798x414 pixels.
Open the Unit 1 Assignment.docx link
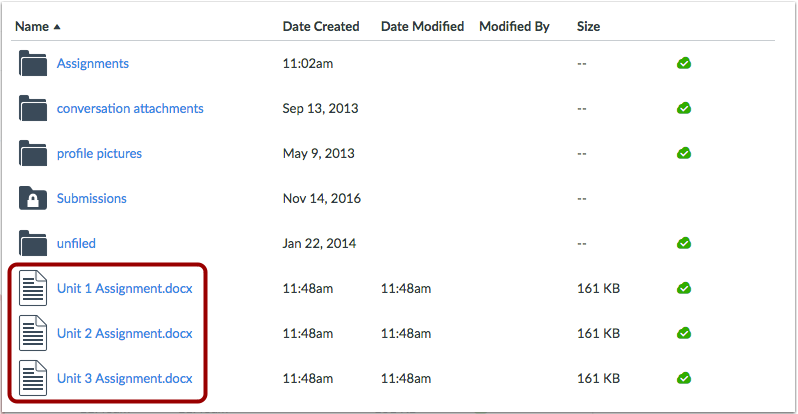coord(125,288)
